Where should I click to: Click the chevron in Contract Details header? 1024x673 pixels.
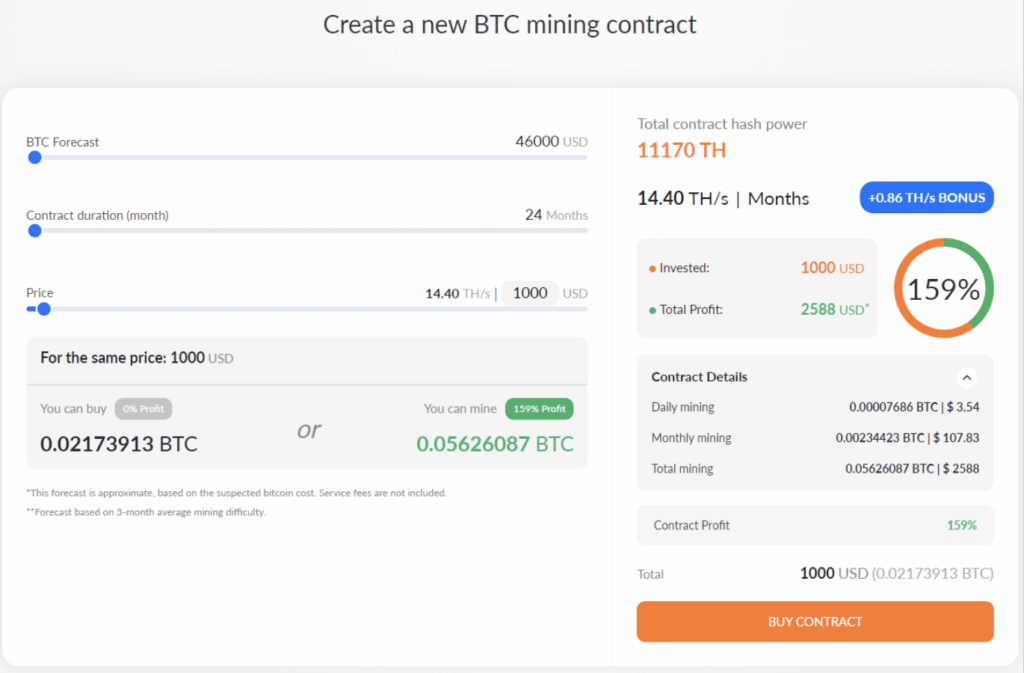tap(966, 377)
